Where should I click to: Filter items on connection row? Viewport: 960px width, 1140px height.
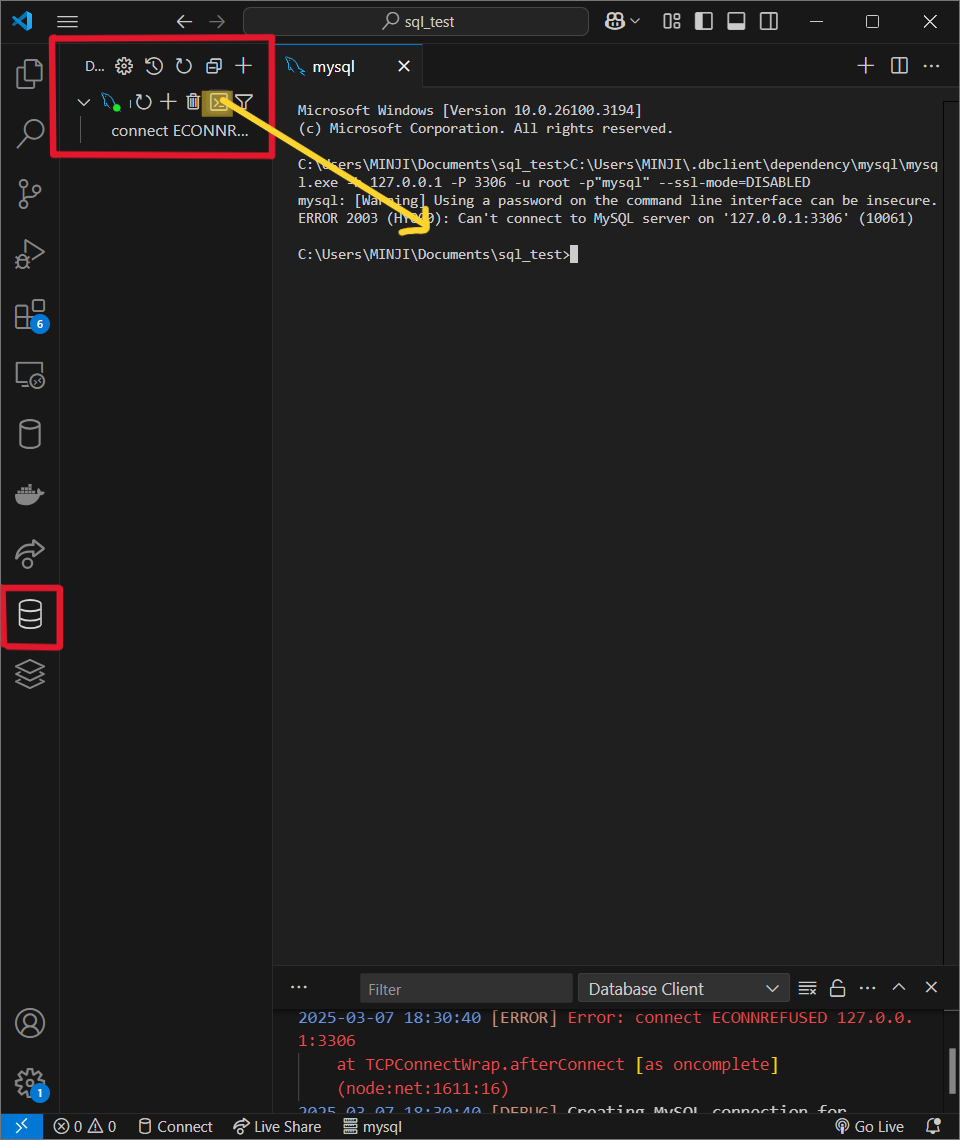(x=244, y=102)
